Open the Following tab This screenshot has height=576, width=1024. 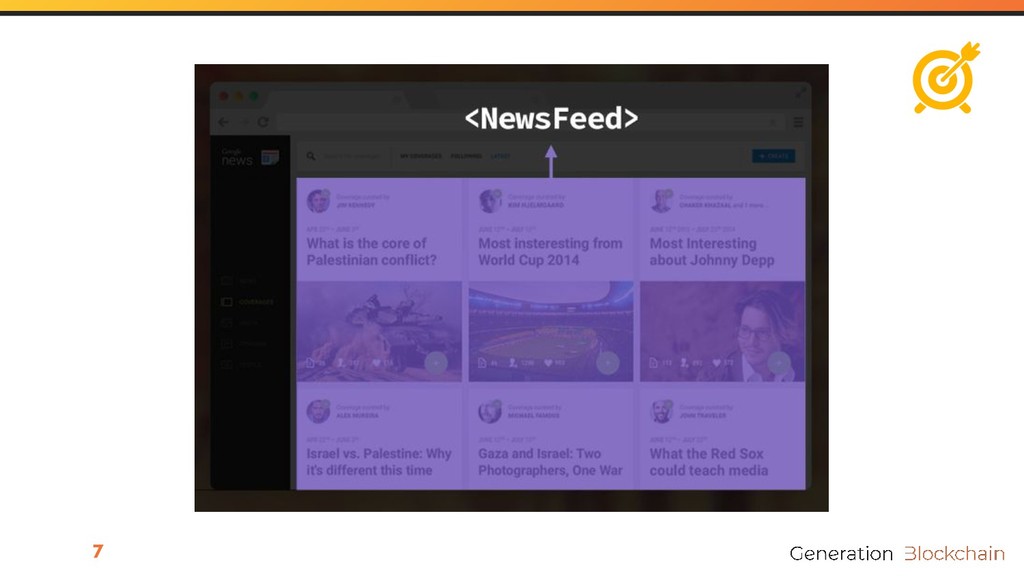pos(466,156)
